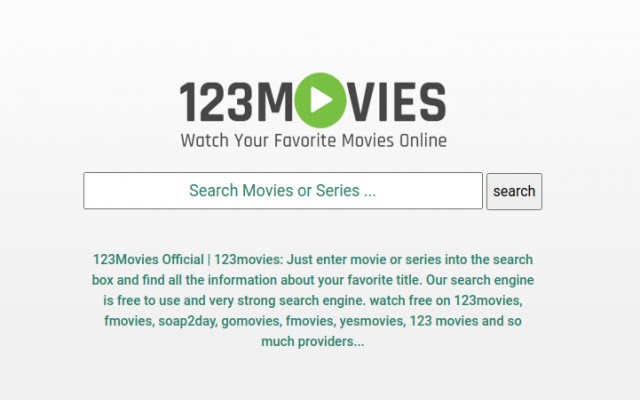Click the word 'gomovies' in description
Image resolution: width=640 pixels, height=400 pixels.
(x=251, y=321)
